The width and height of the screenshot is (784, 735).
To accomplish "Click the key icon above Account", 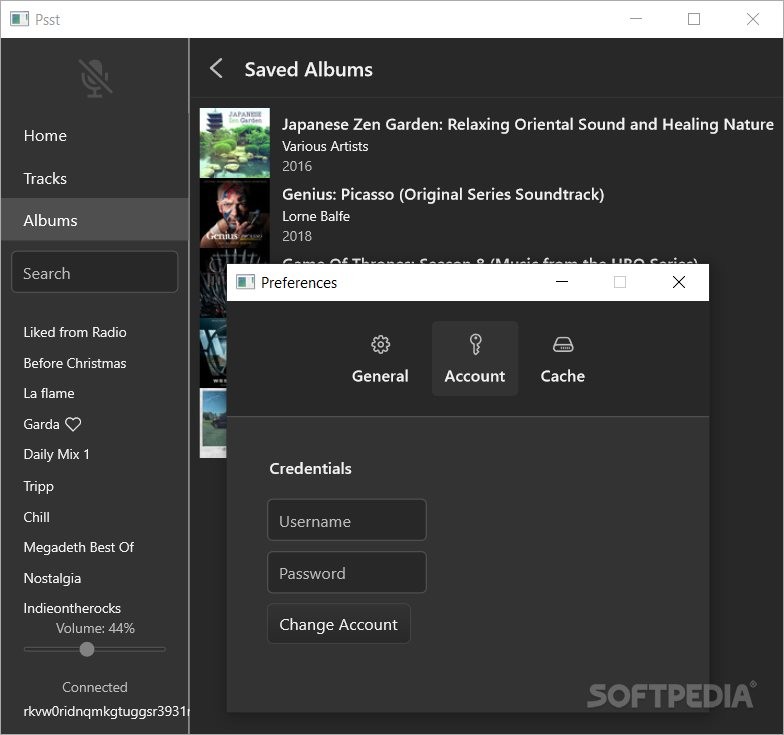I will (475, 344).
